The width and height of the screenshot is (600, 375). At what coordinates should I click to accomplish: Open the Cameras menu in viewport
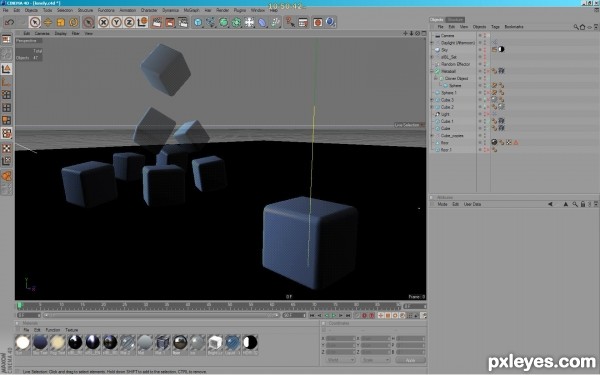coord(42,33)
